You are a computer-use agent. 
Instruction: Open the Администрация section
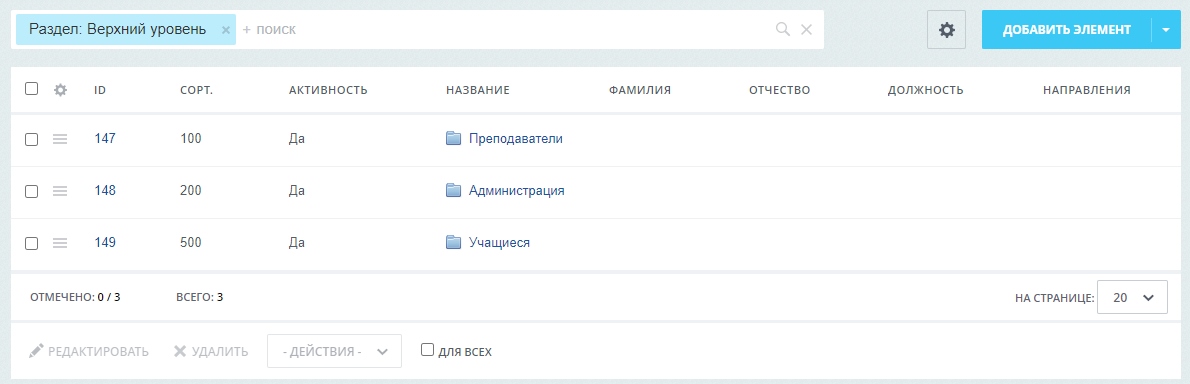(x=516, y=190)
